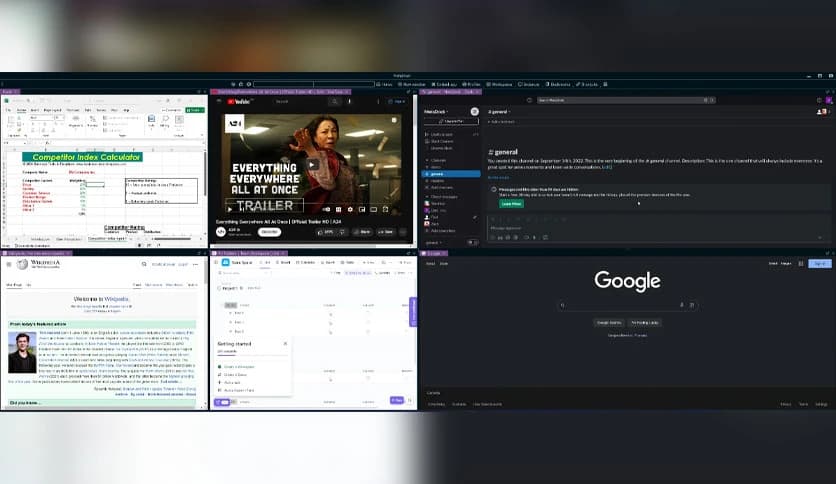Click the YouTube search magnifier icon
The image size is (836, 484).
click(334, 101)
